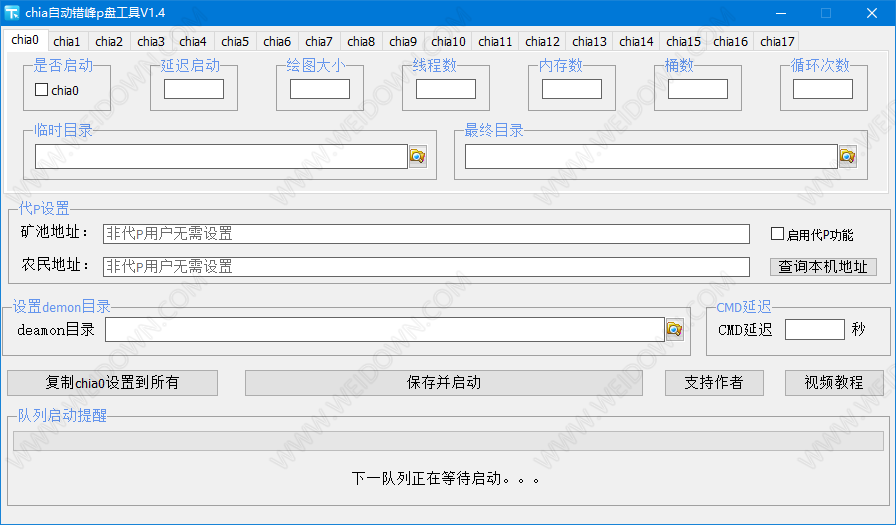Switch to the chia1 tab
The image size is (896, 525).
click(x=67, y=42)
